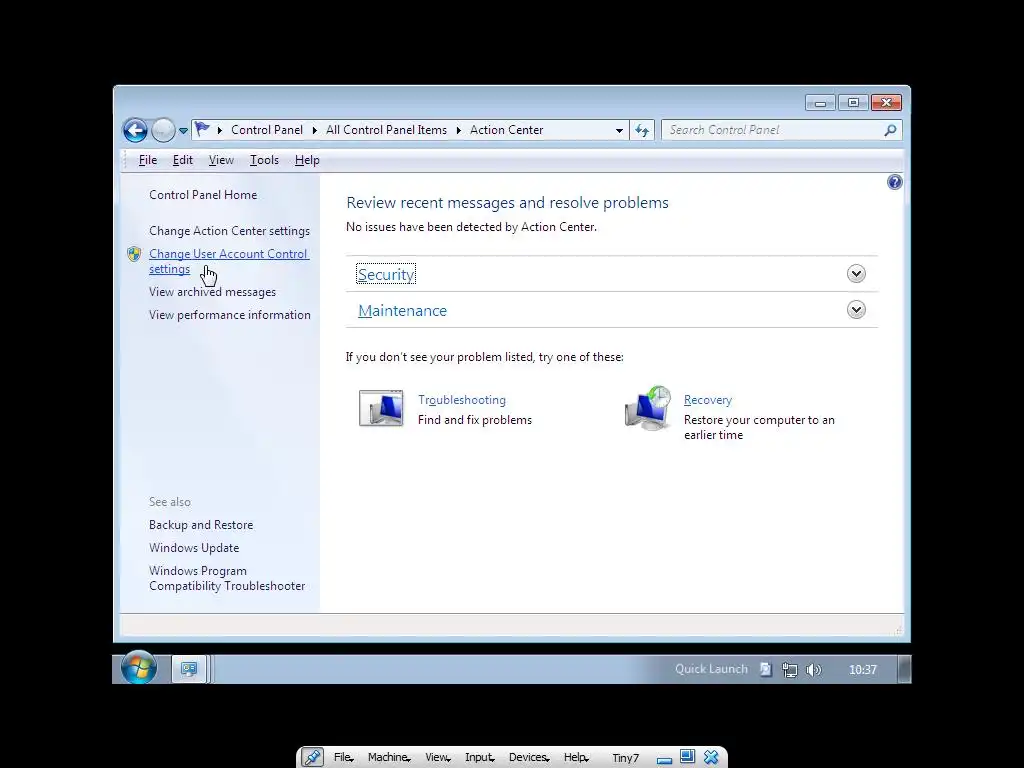Open View archived messages
Screen dimensions: 1024x768
pos(212,292)
